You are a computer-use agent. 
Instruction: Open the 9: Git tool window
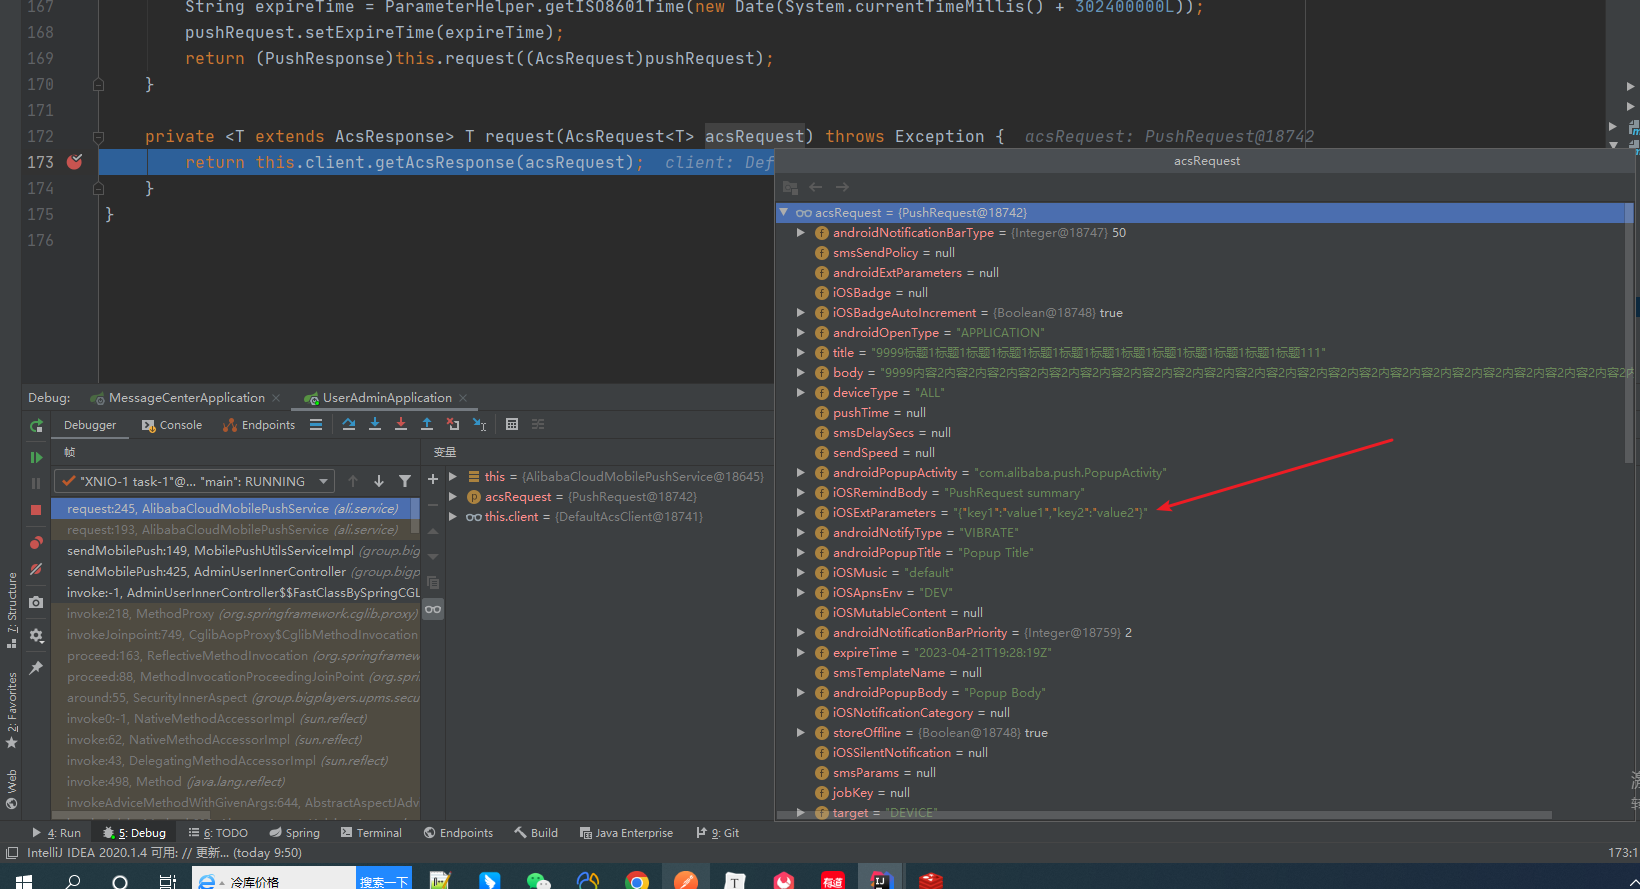(718, 833)
